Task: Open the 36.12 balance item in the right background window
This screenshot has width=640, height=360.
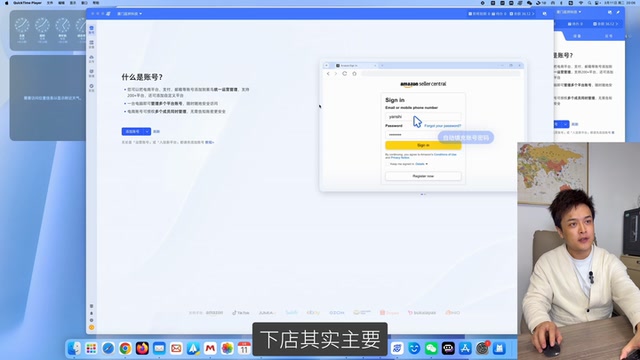Action: [x=606, y=24]
